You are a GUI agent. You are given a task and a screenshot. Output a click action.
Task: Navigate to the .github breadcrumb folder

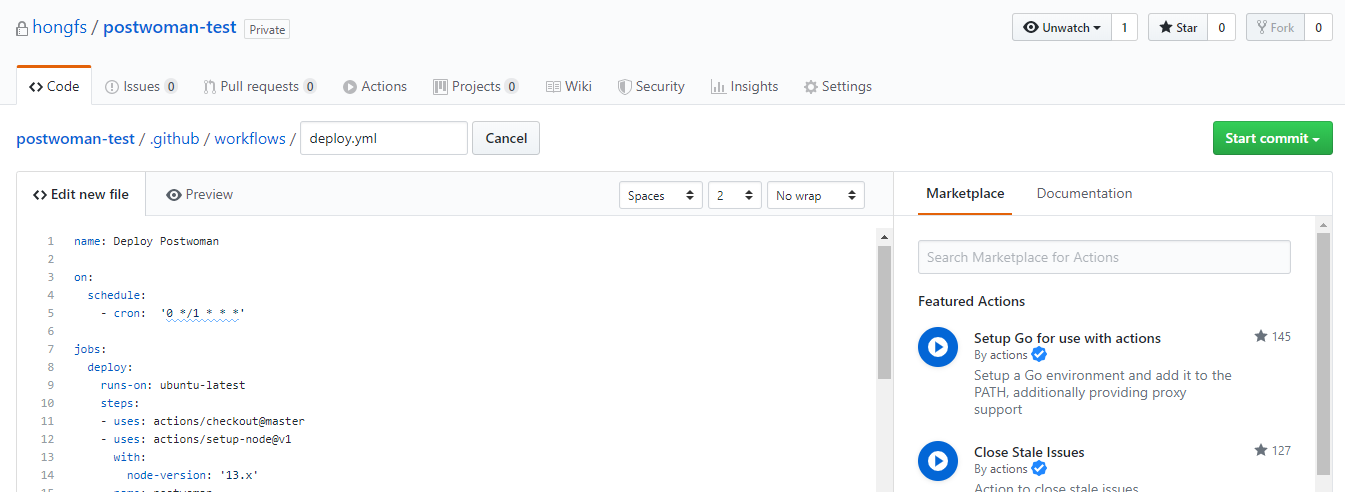175,139
